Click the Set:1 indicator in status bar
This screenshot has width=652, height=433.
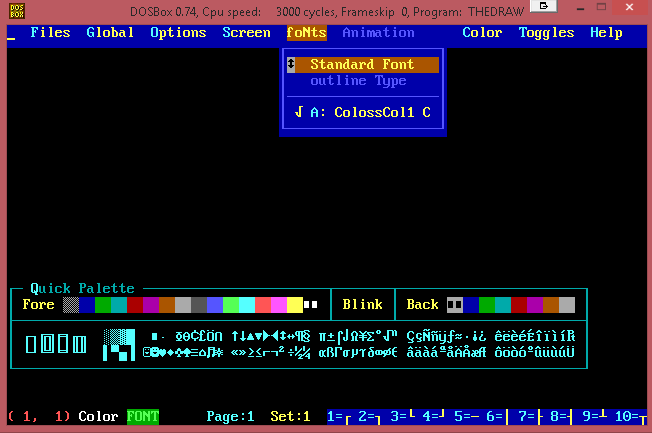tap(291, 416)
